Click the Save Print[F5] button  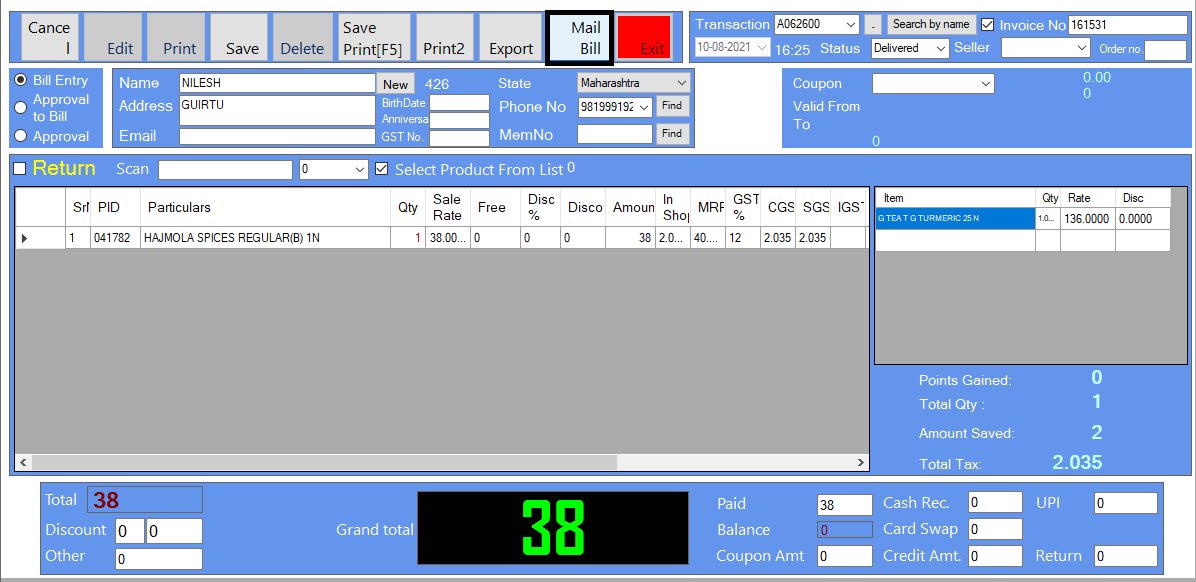point(374,38)
